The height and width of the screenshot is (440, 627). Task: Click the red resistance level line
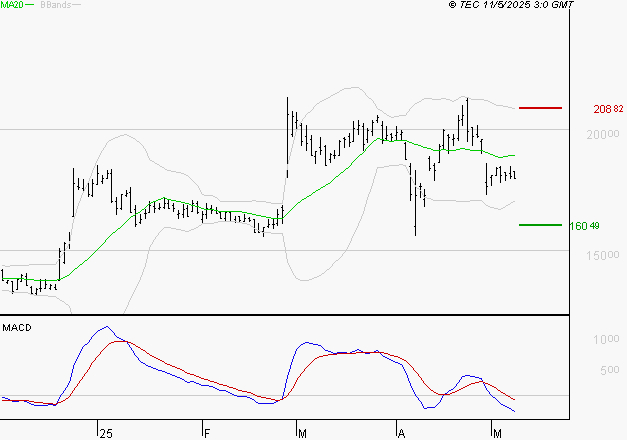(540, 108)
